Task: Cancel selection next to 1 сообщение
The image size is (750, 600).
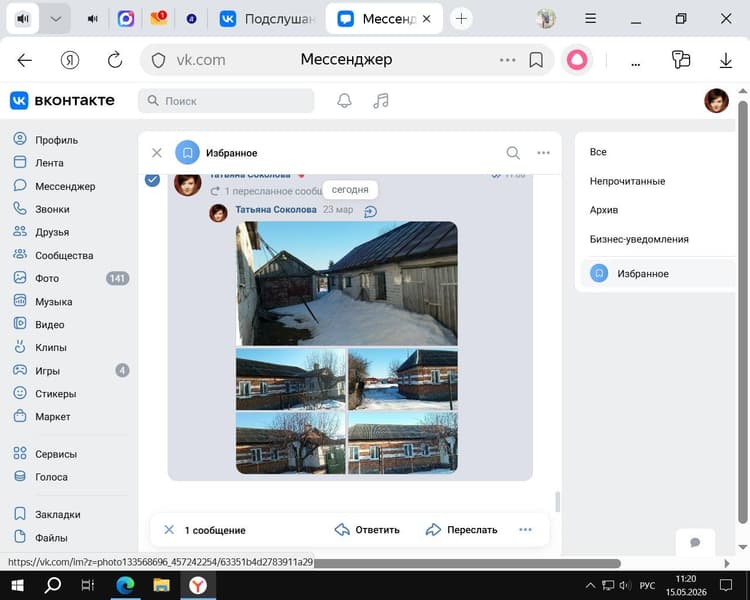Action: (x=169, y=530)
